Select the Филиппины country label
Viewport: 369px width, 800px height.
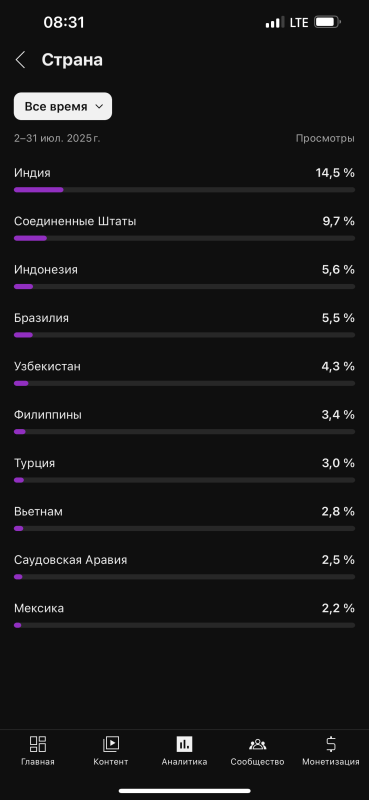(48, 415)
